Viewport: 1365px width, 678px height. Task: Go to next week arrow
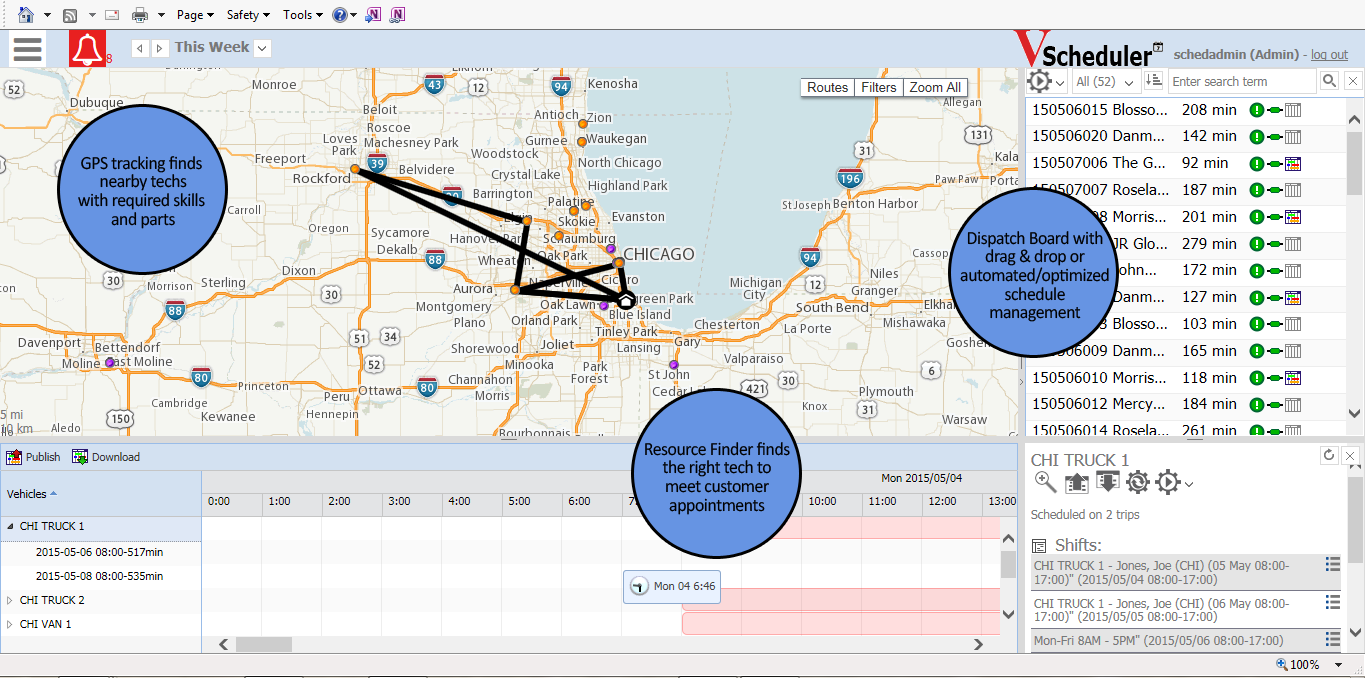159,48
